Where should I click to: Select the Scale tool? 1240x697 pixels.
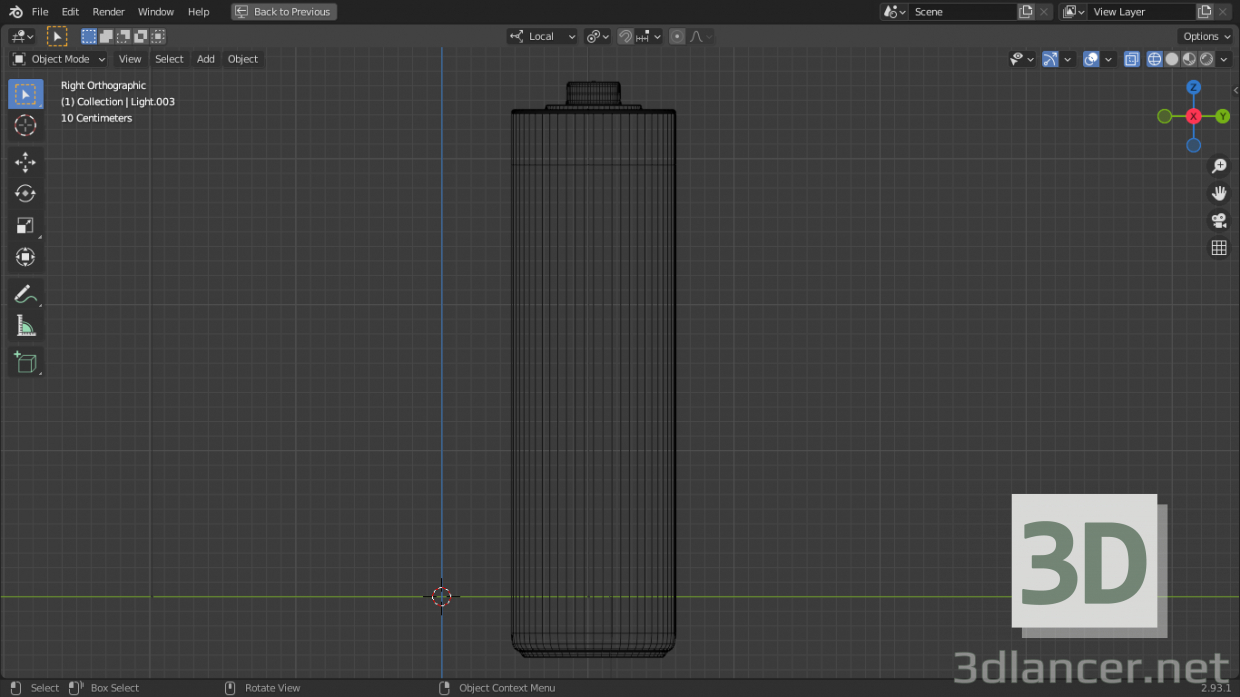click(x=25, y=225)
